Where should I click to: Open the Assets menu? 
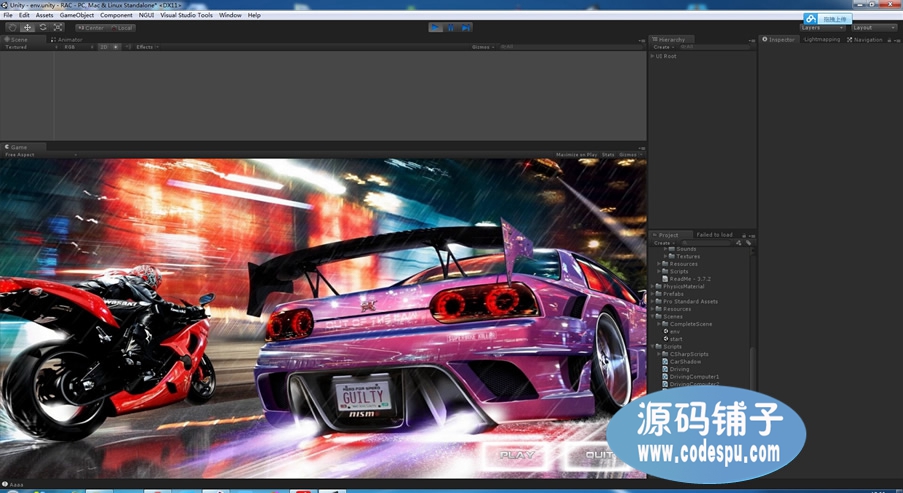point(44,15)
